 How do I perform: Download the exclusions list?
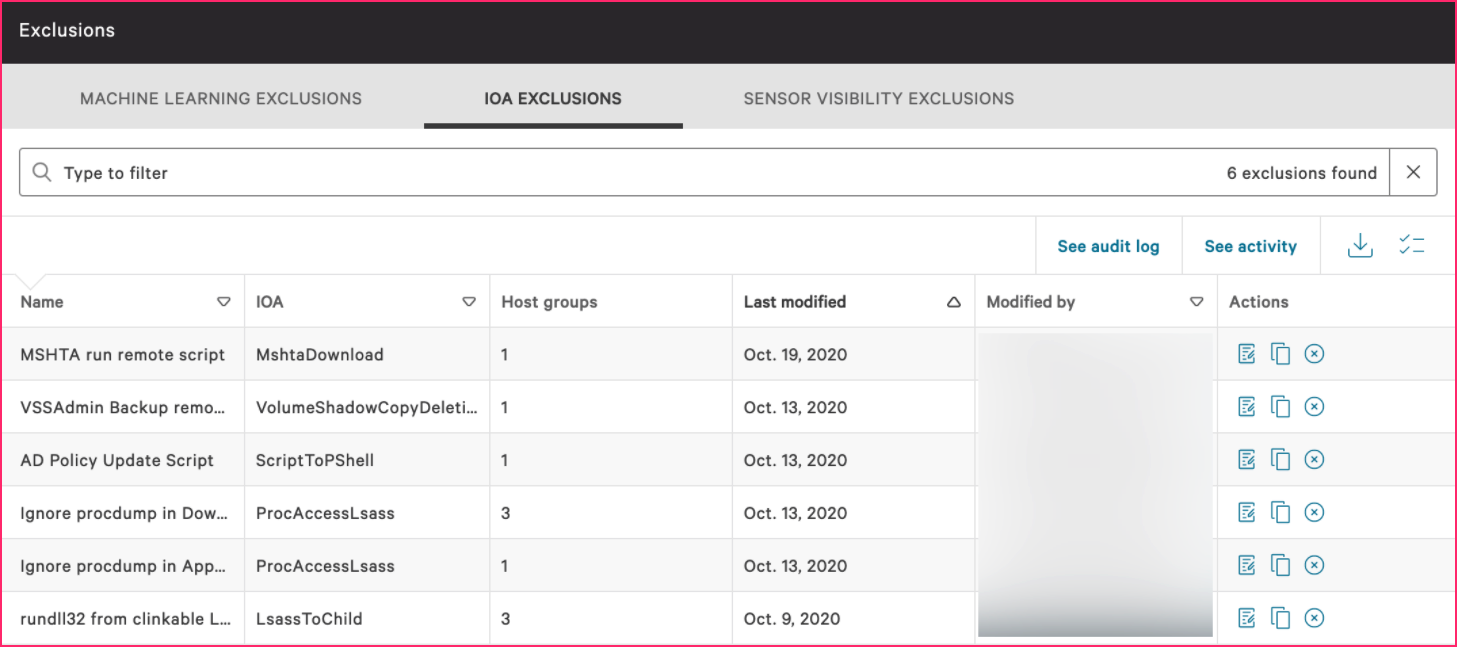coord(1360,246)
